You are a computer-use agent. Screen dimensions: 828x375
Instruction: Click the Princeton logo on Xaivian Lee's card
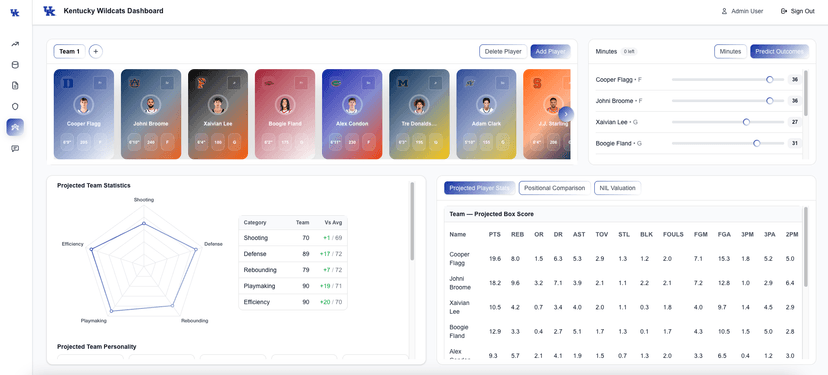pyautogui.click(x=202, y=83)
